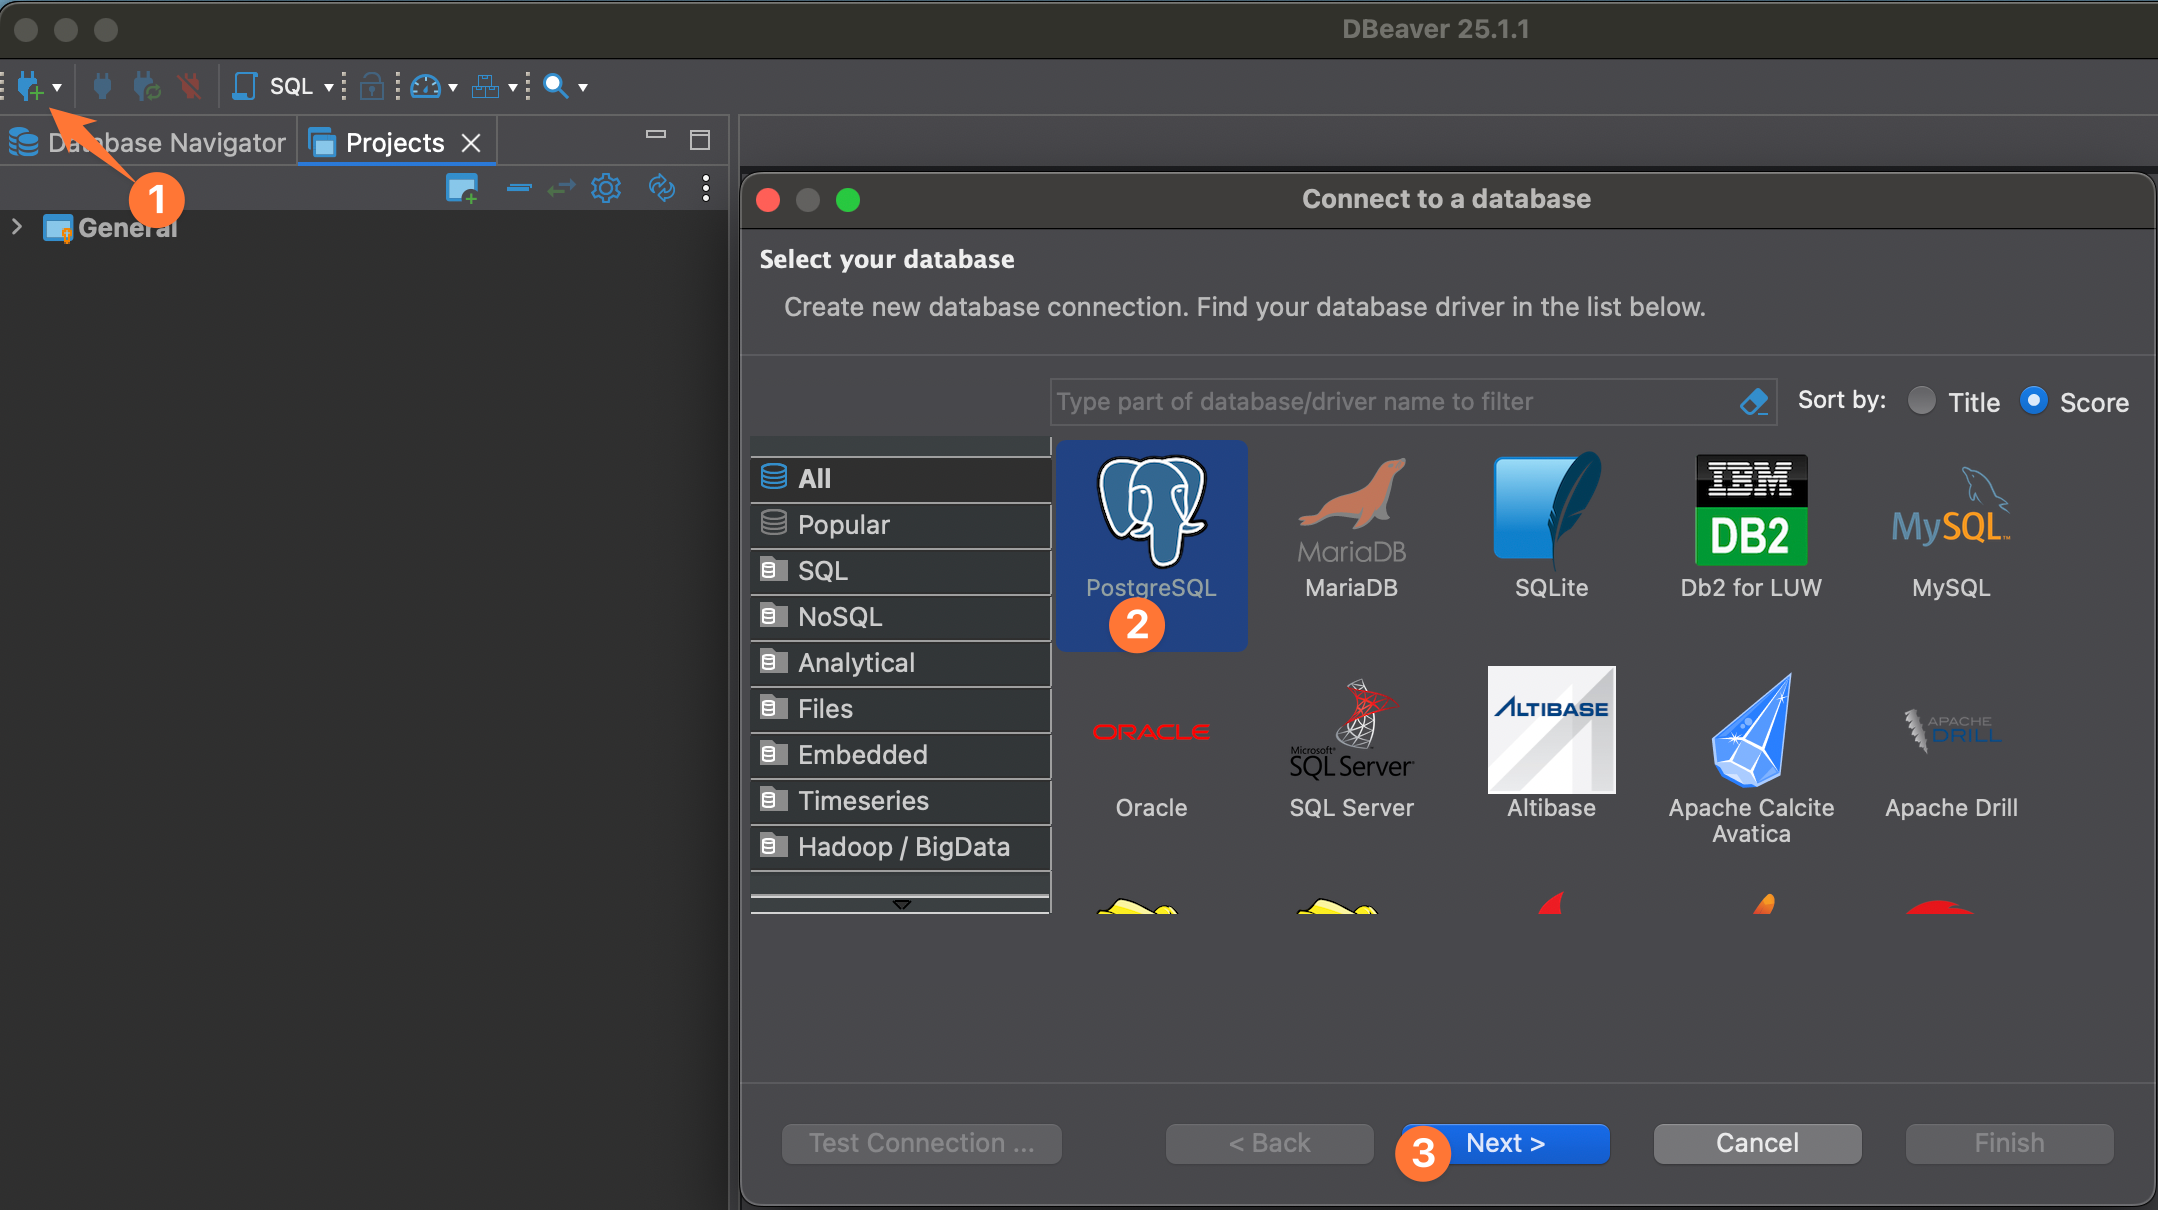
Task: Choose the SQL Server driver
Action: 1351,748
